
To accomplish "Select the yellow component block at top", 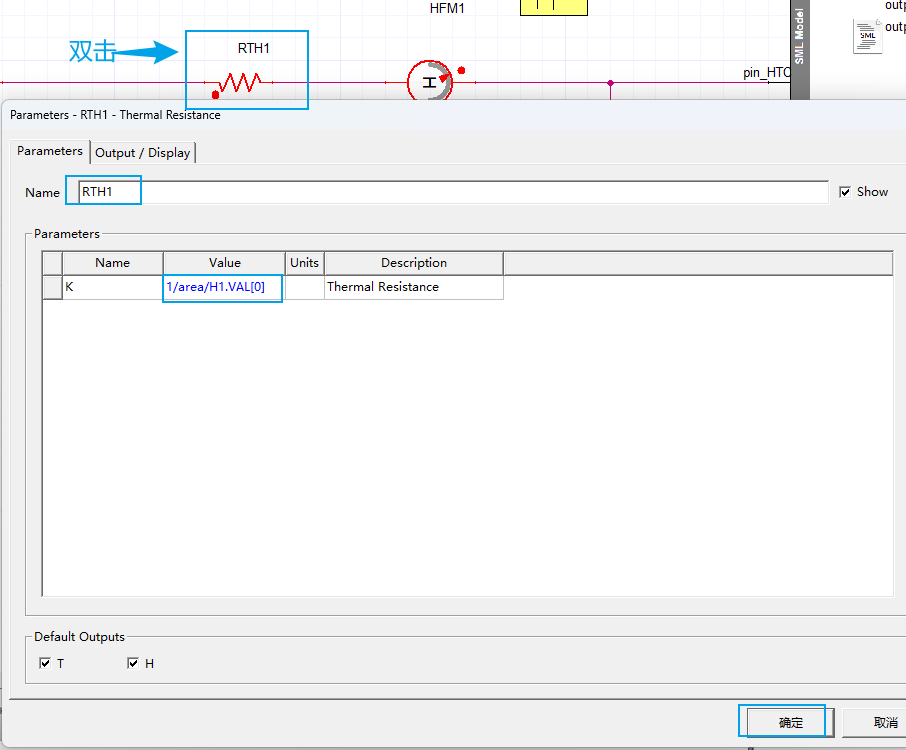I will coord(553,8).
